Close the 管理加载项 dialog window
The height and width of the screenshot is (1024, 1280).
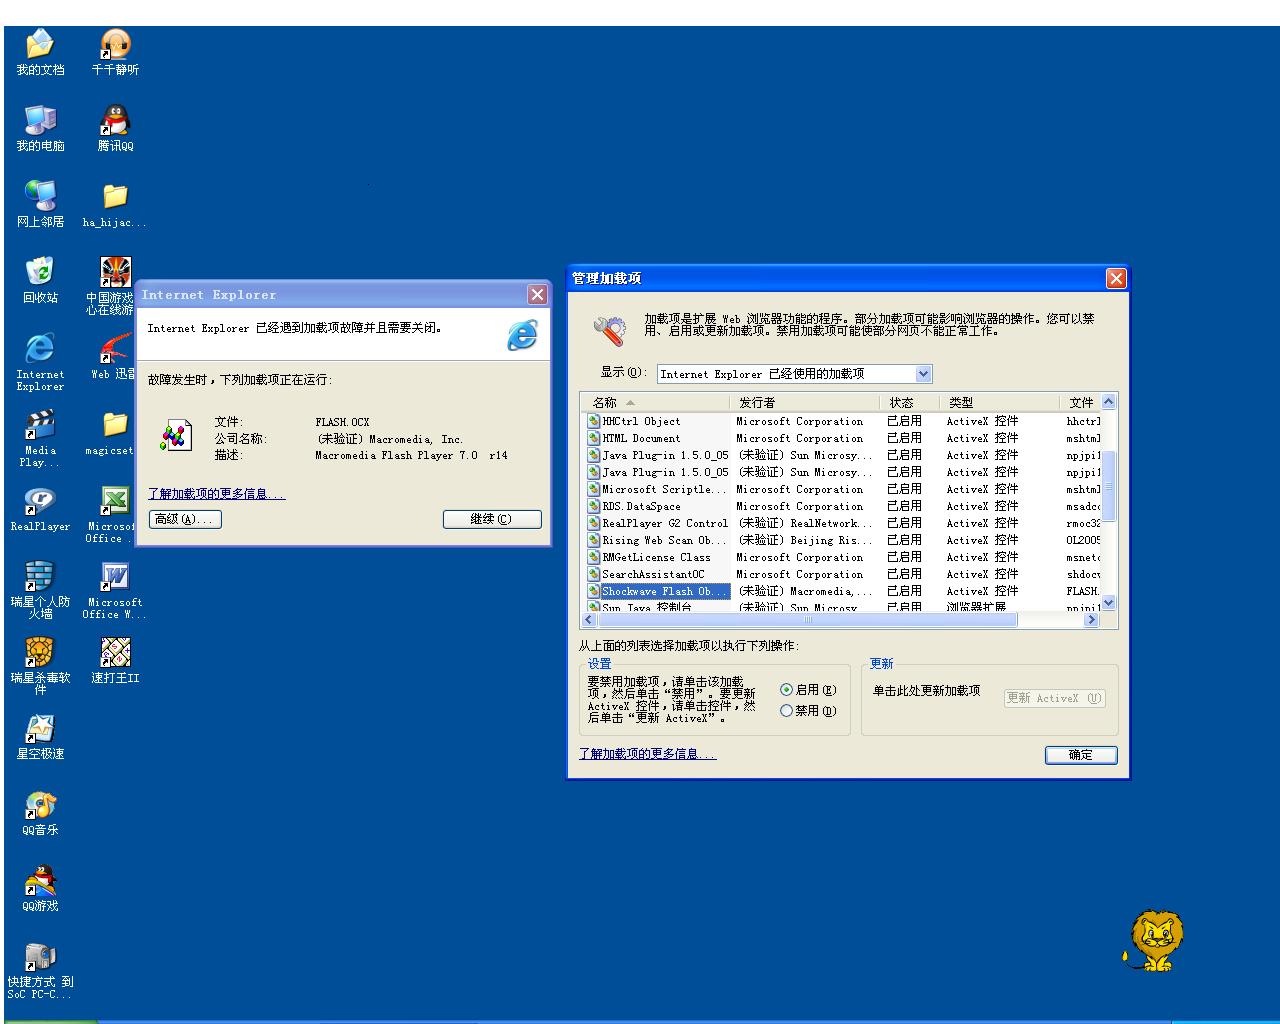pos(1116,278)
